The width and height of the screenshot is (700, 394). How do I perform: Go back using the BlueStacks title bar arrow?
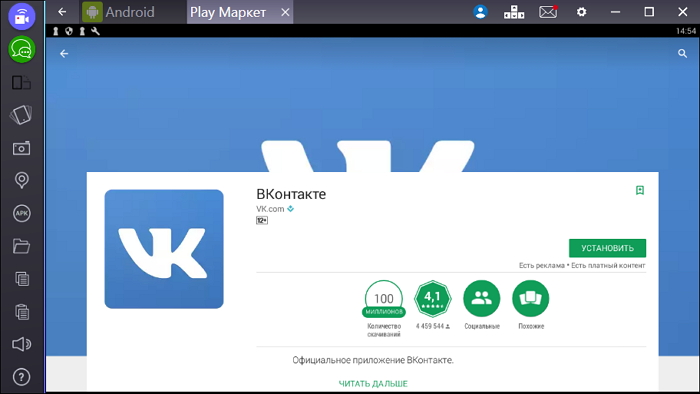[x=62, y=12]
